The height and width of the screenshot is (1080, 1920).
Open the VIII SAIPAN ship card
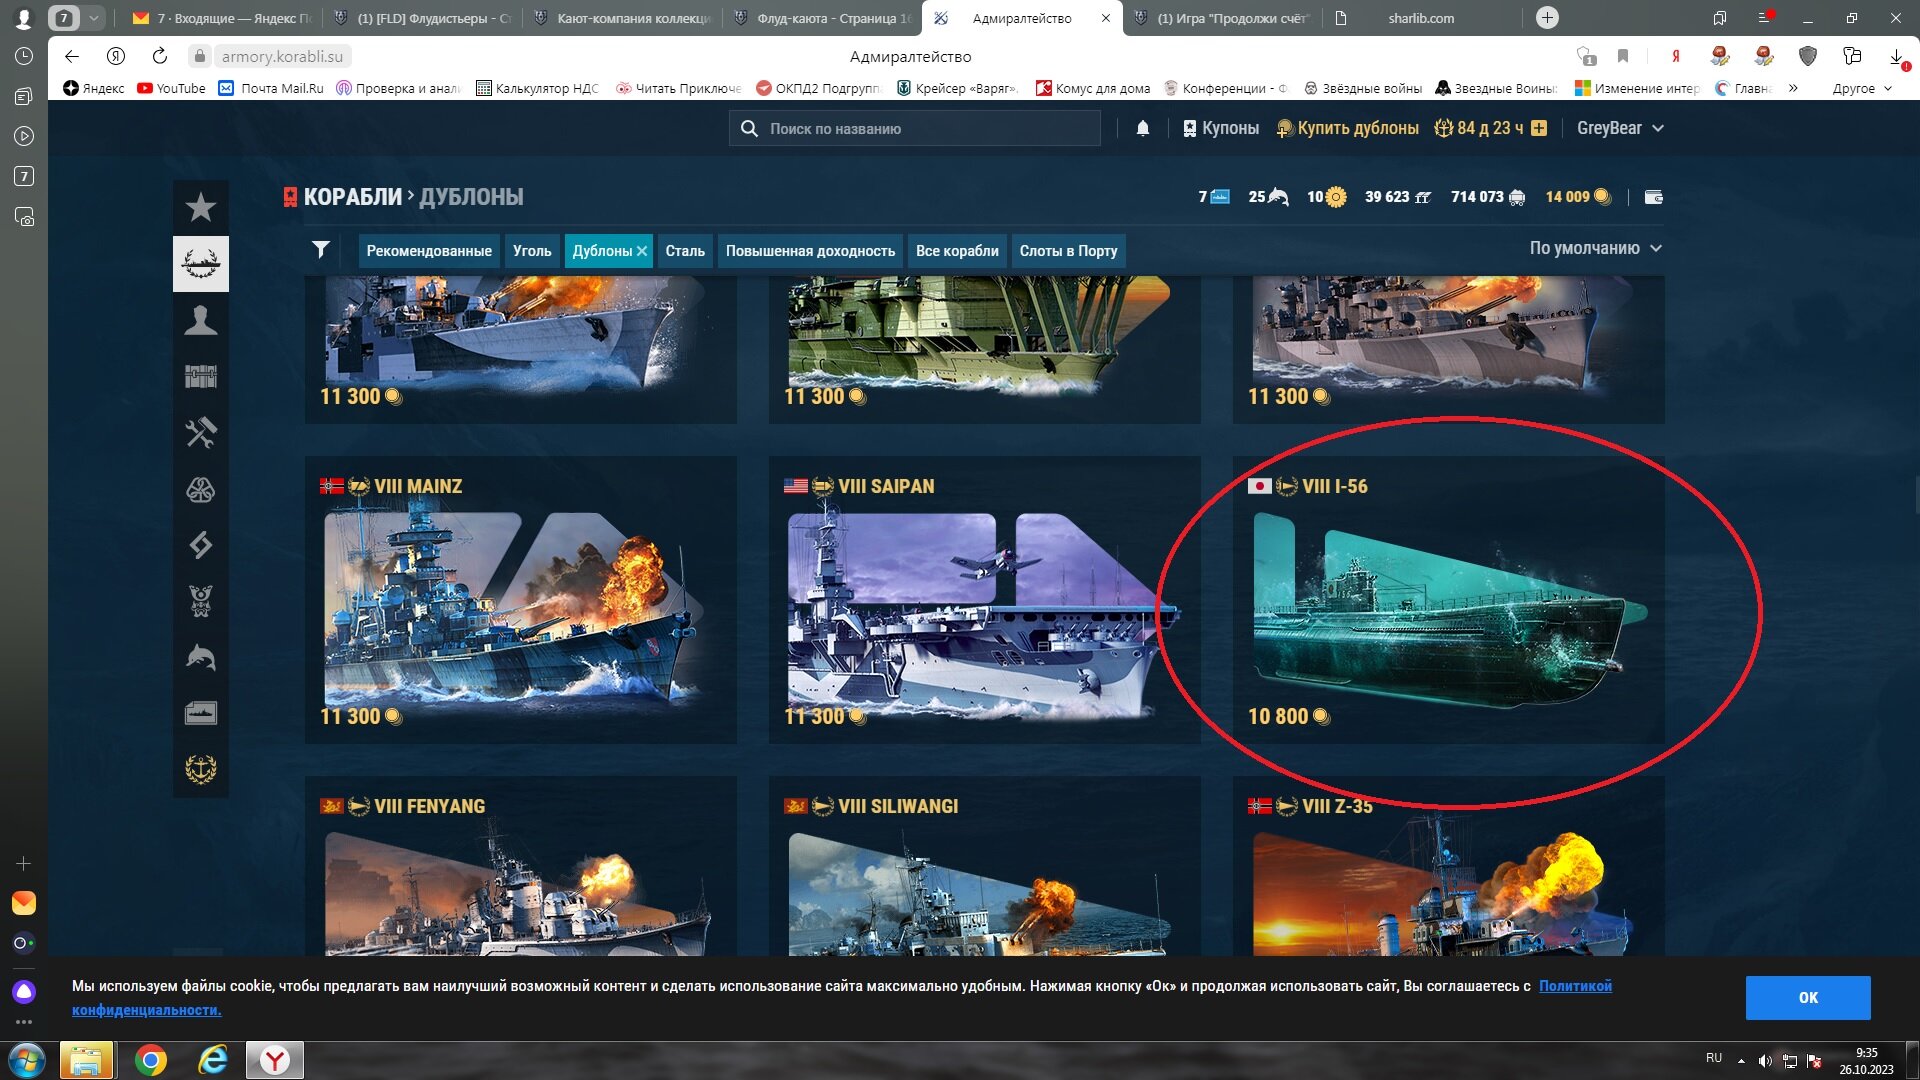[x=984, y=600]
